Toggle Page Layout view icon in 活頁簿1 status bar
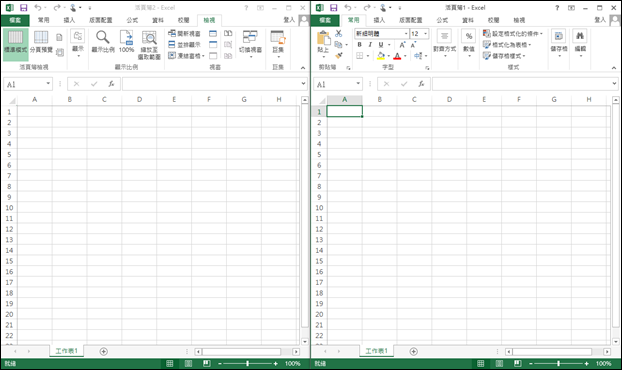 499,363
